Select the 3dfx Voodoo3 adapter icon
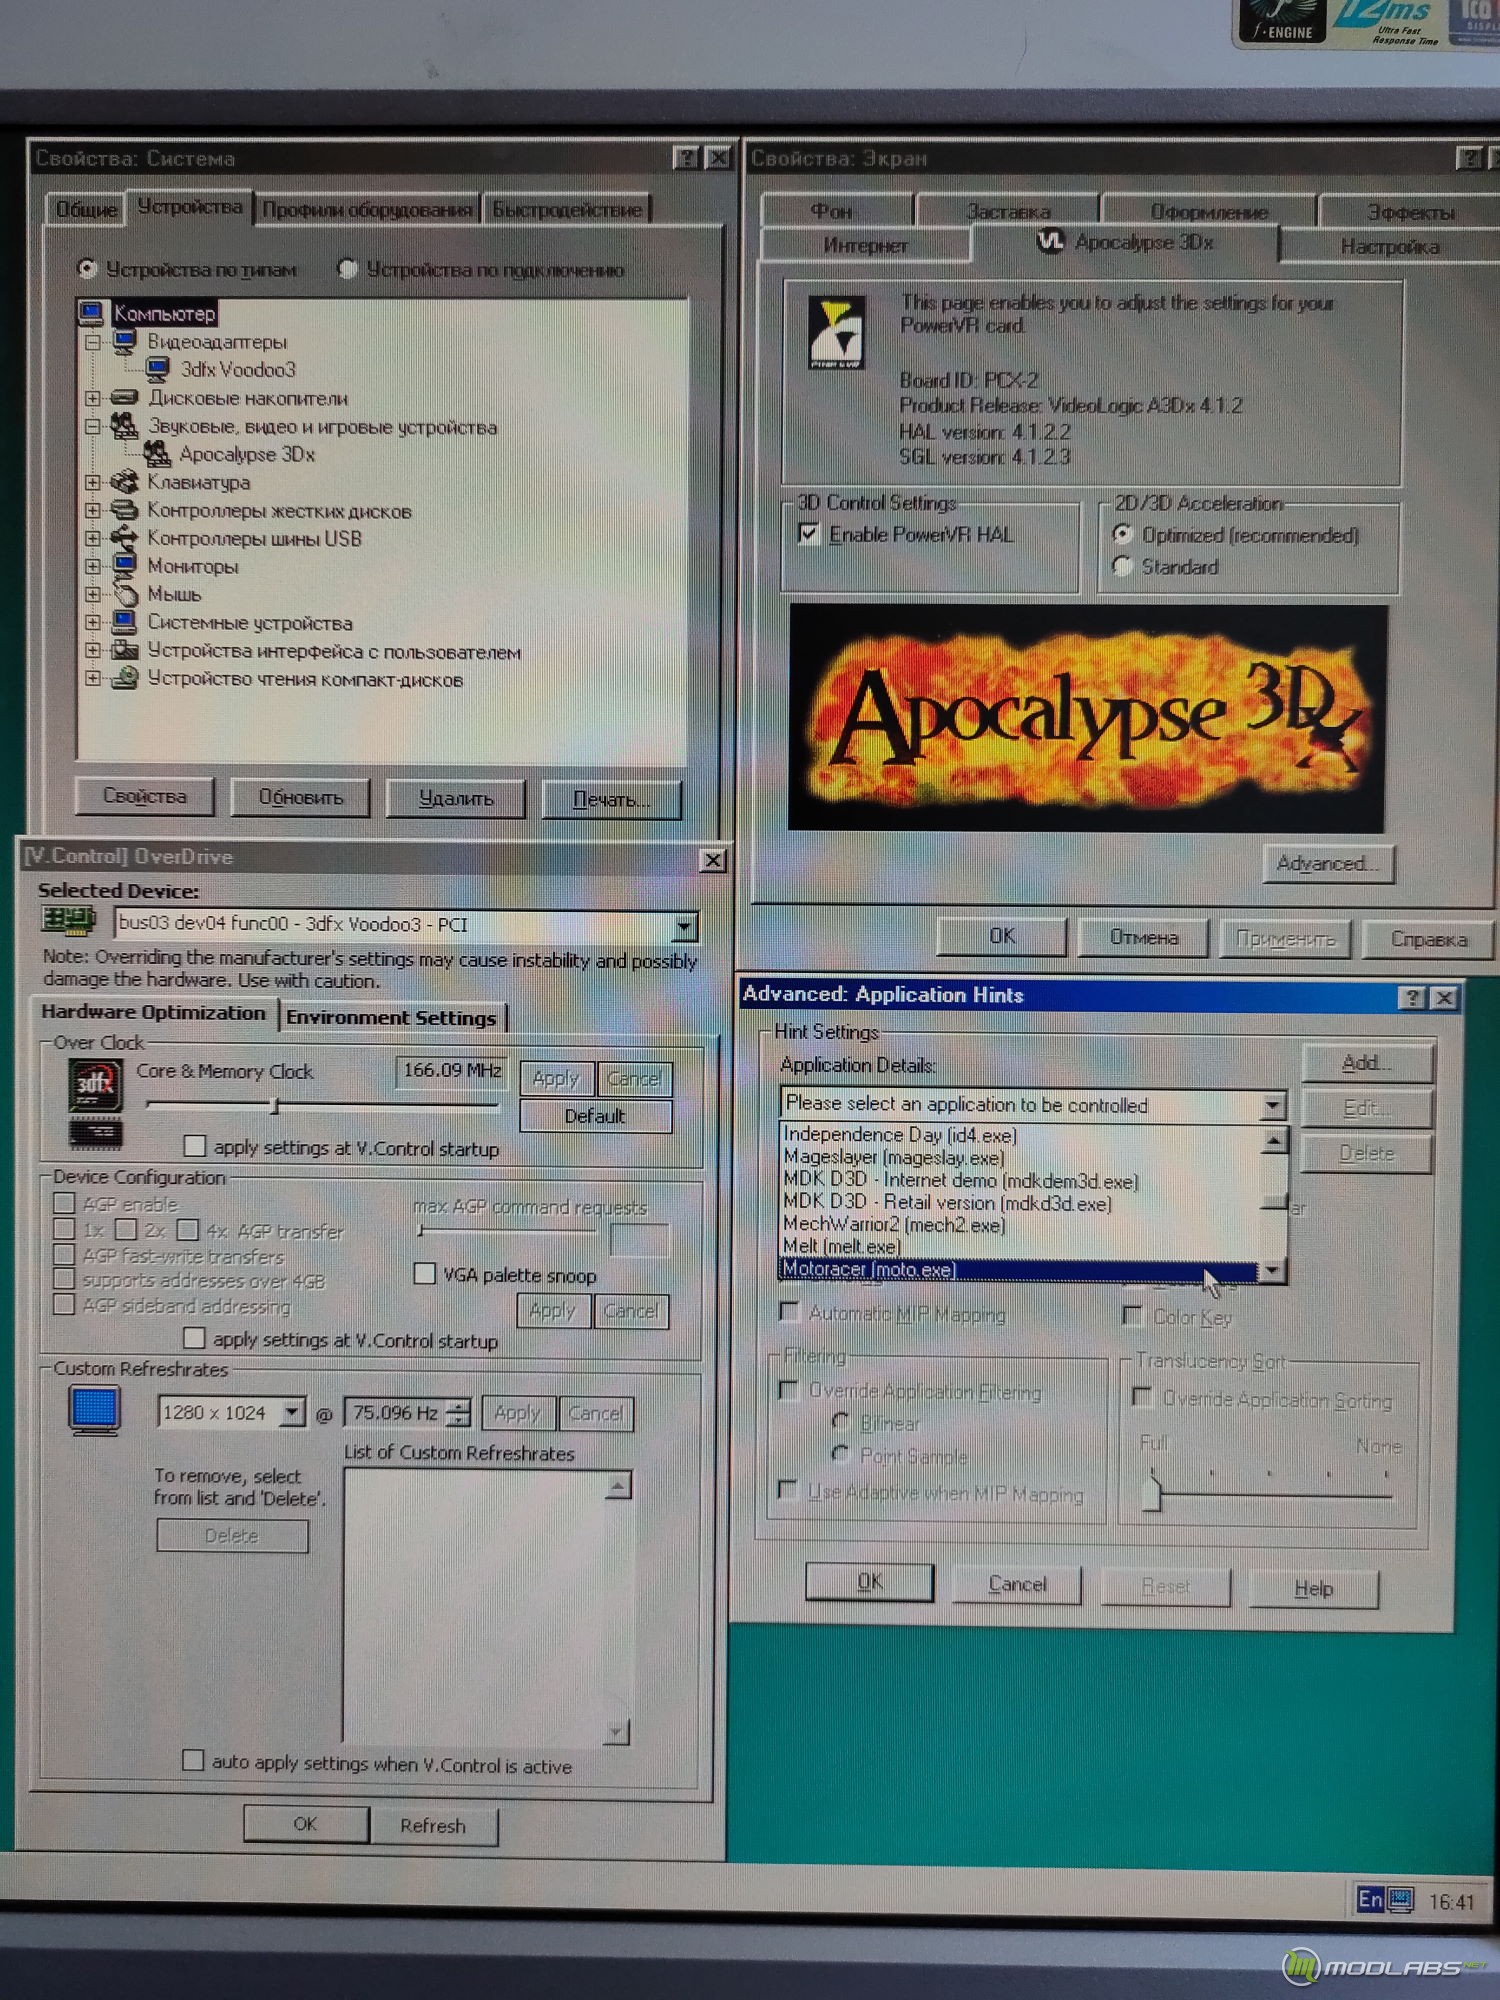Image resolution: width=1500 pixels, height=2000 pixels. 158,370
